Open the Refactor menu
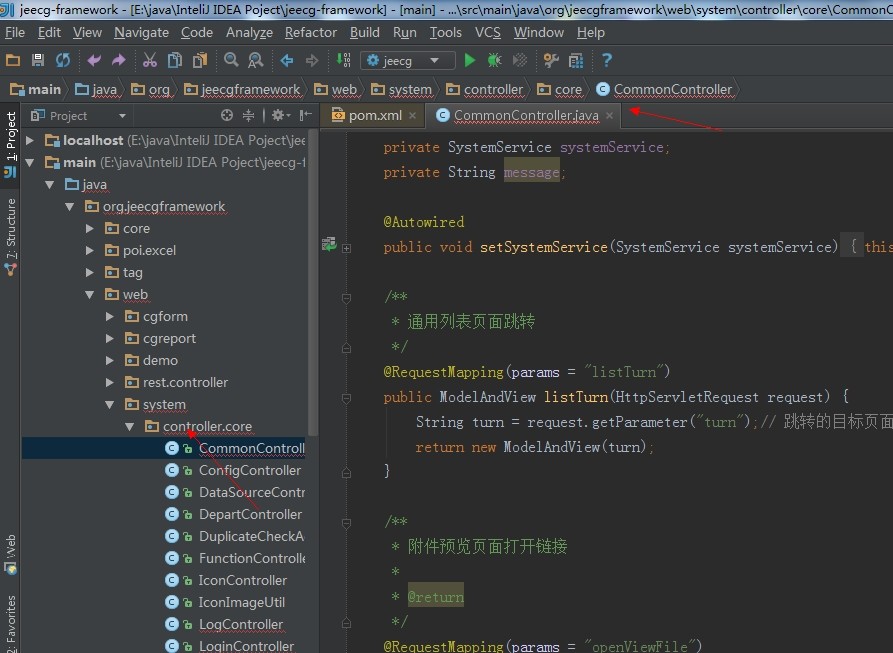This screenshot has width=893, height=653. (310, 32)
